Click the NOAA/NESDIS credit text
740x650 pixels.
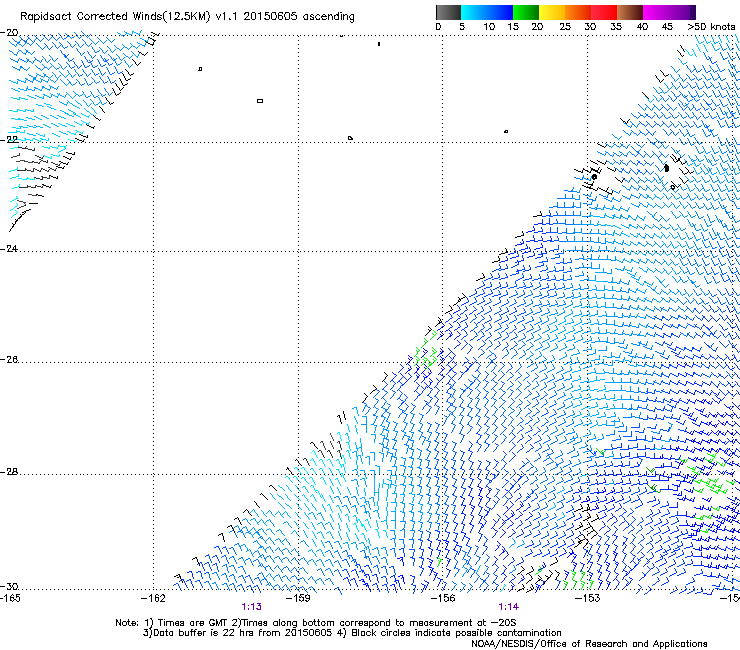[589, 644]
